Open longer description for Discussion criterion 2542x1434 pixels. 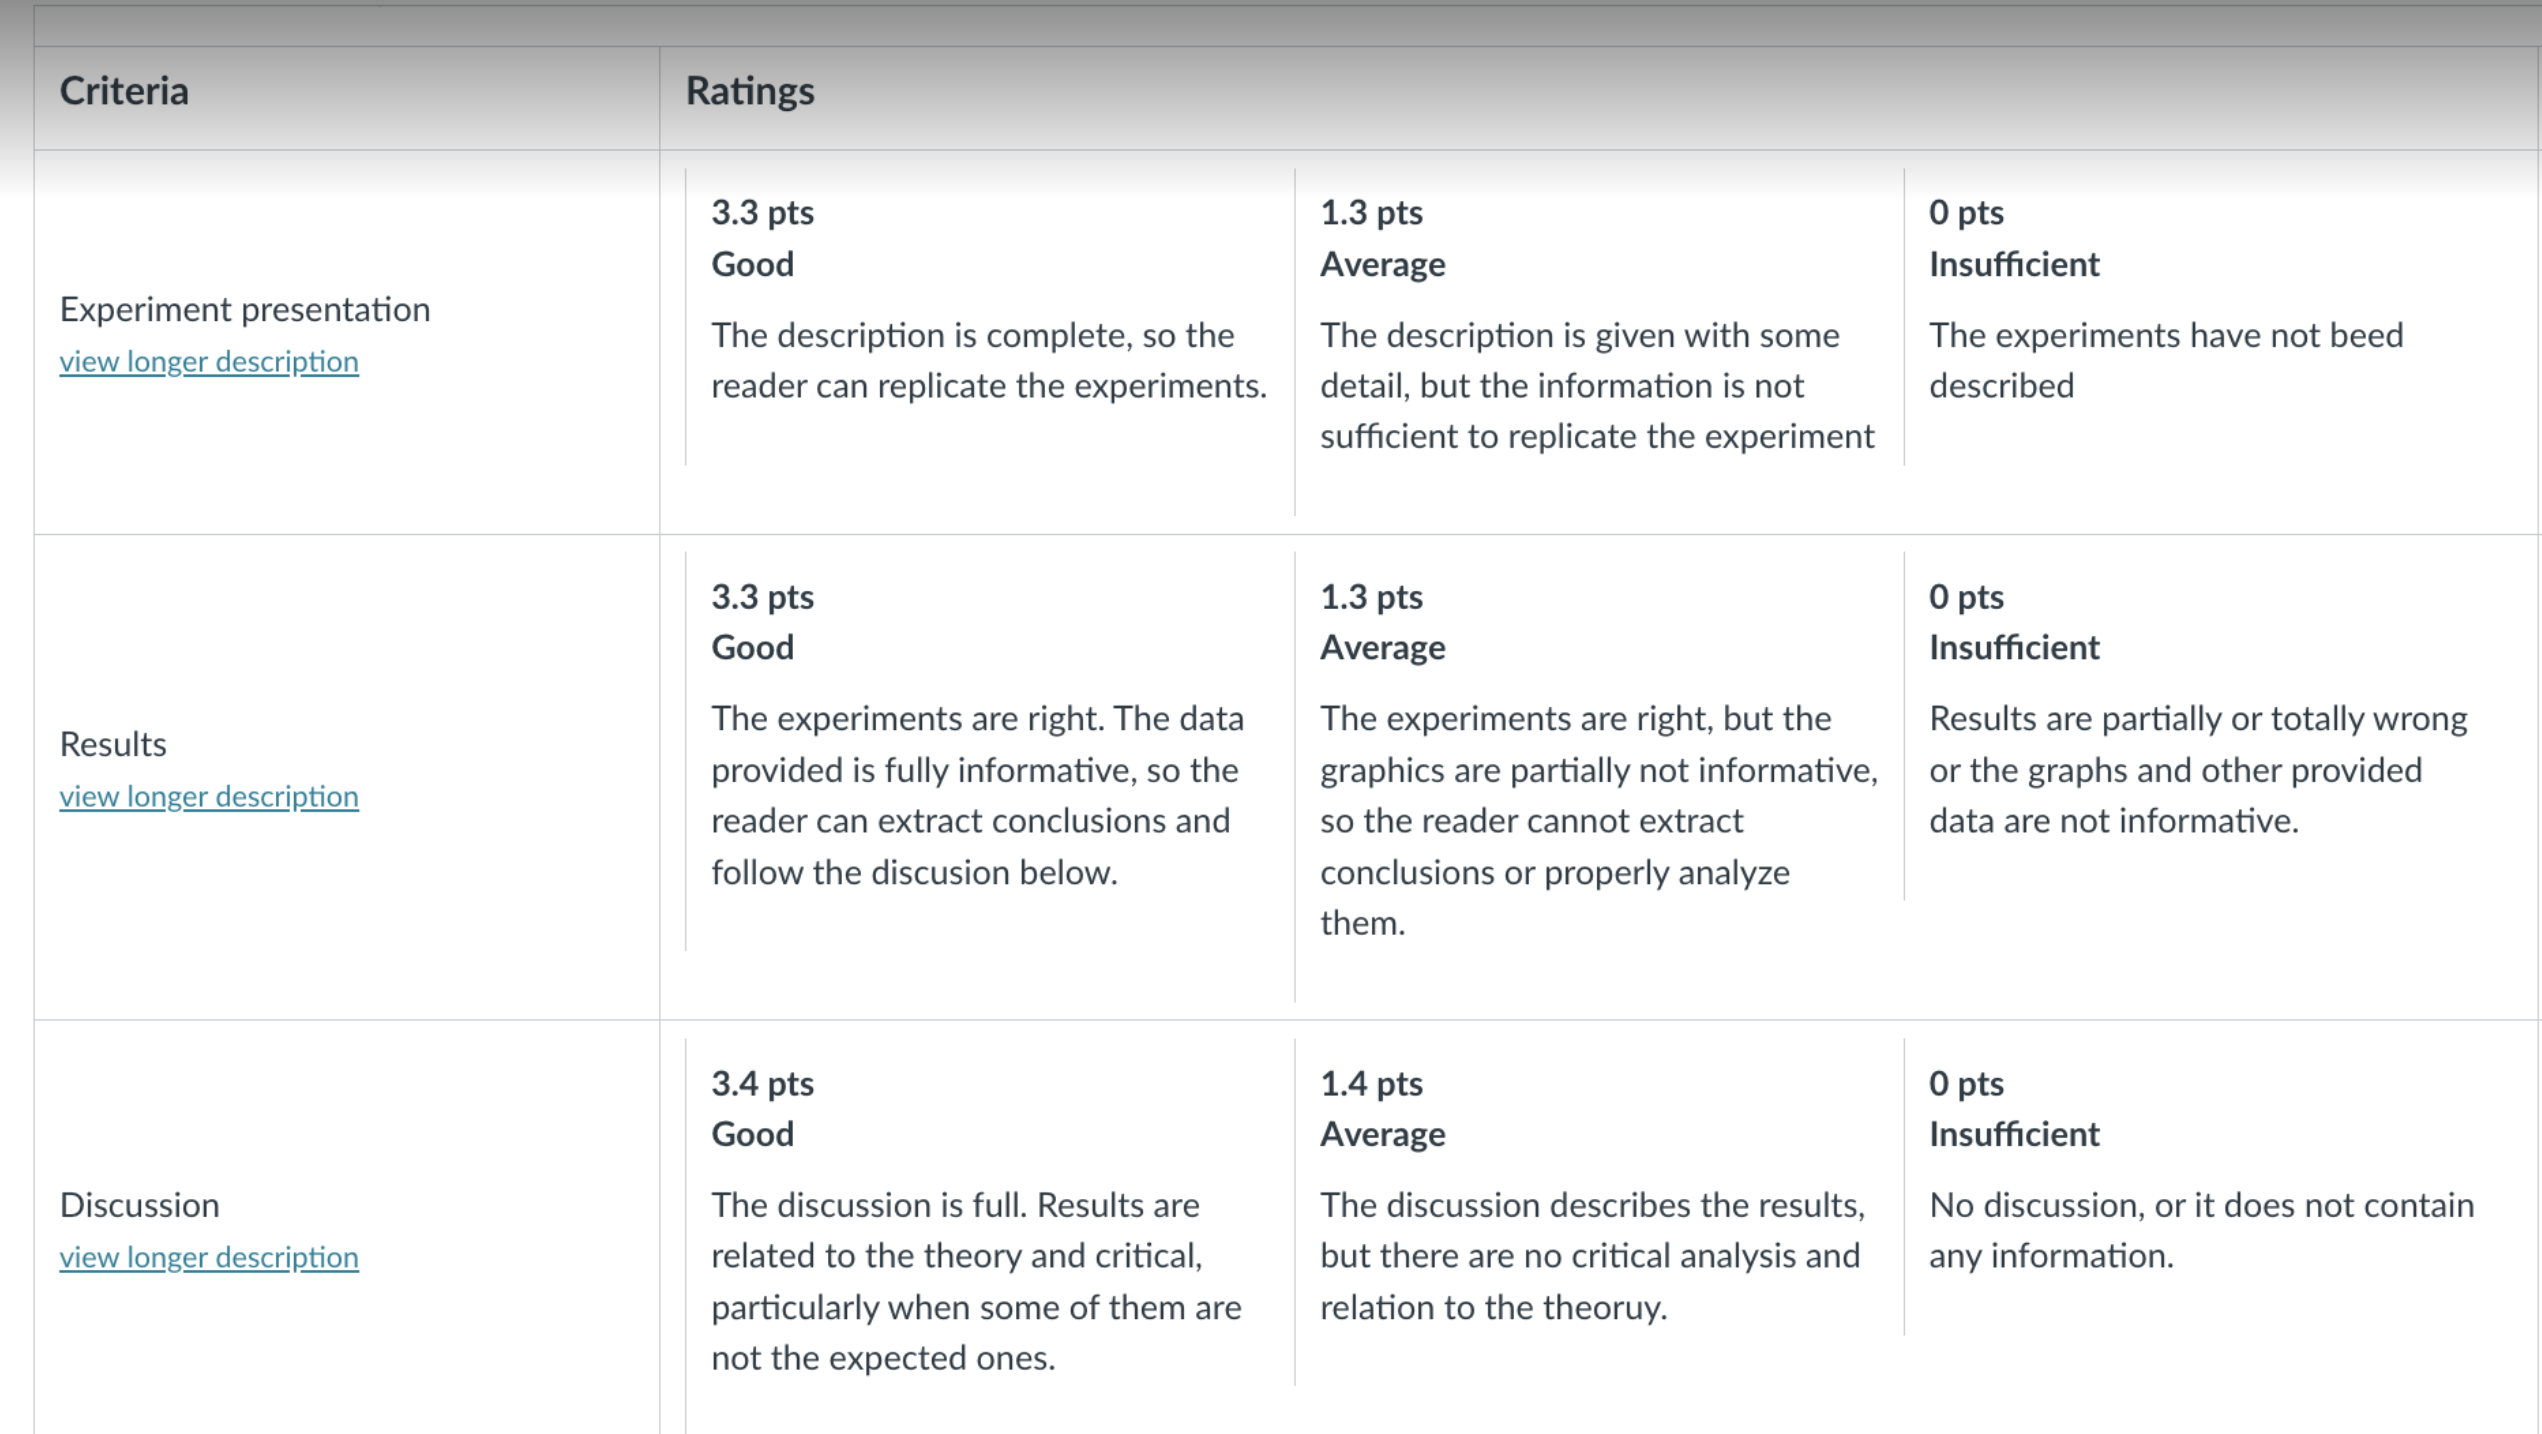click(x=209, y=1257)
